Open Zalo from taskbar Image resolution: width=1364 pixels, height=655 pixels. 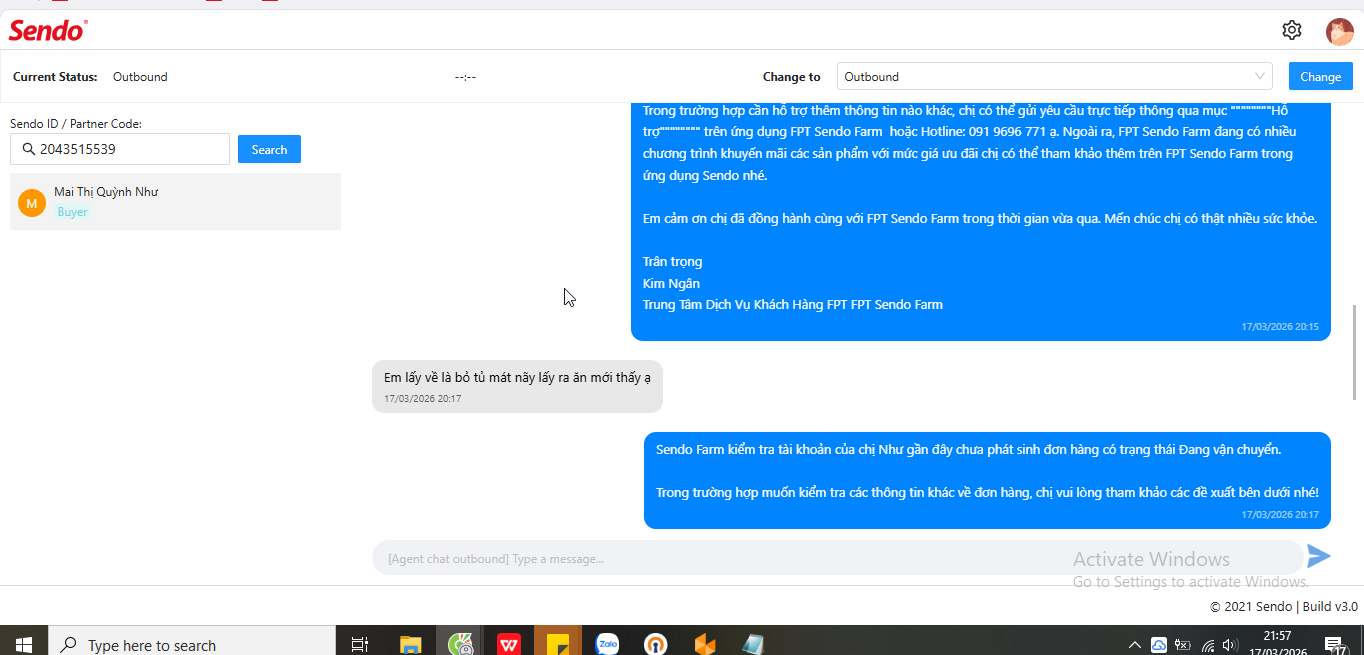coord(607,645)
